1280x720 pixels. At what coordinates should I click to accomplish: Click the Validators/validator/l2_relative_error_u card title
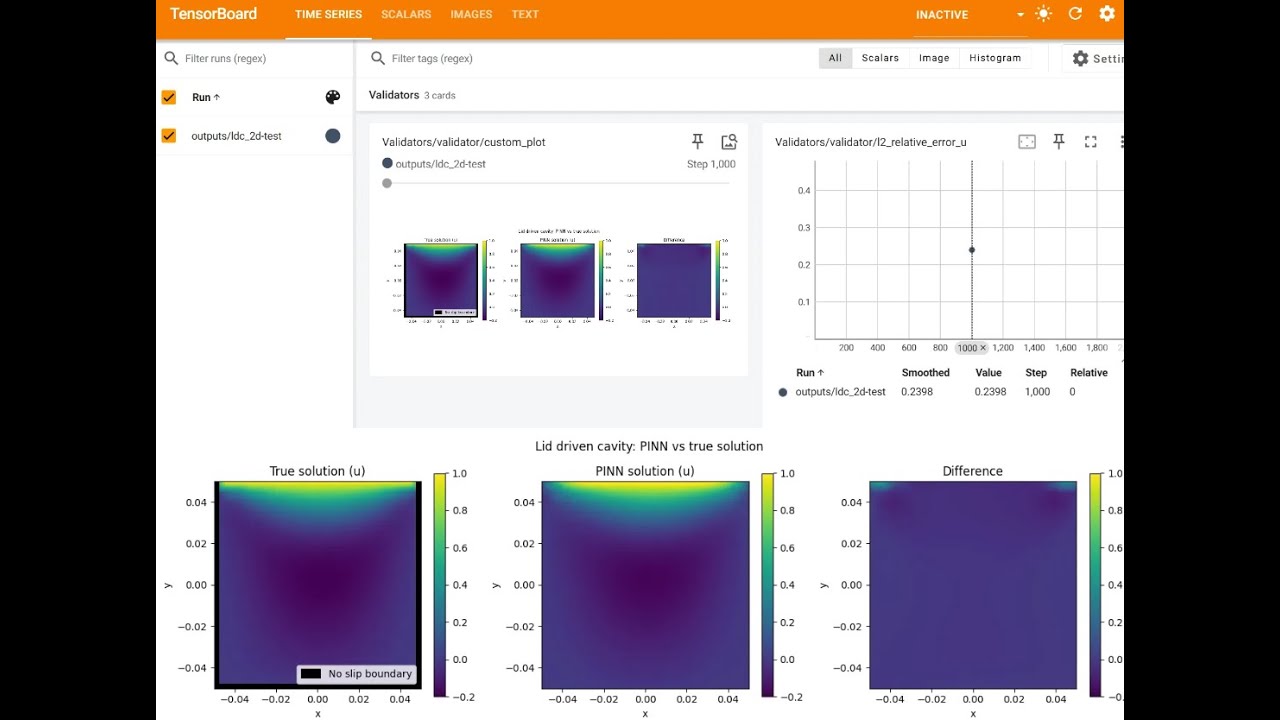coord(871,142)
